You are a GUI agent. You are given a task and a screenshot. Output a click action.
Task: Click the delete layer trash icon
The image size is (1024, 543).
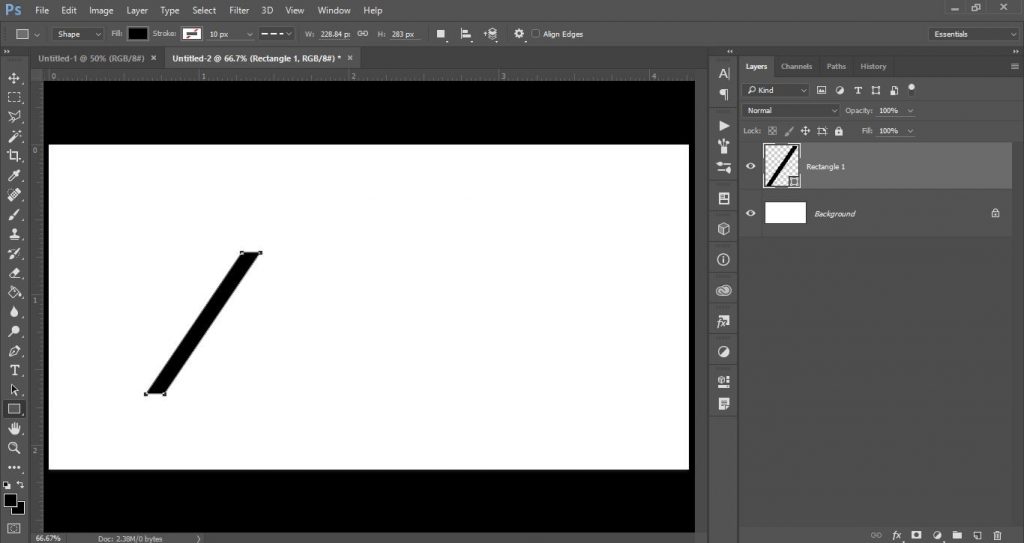(997, 535)
